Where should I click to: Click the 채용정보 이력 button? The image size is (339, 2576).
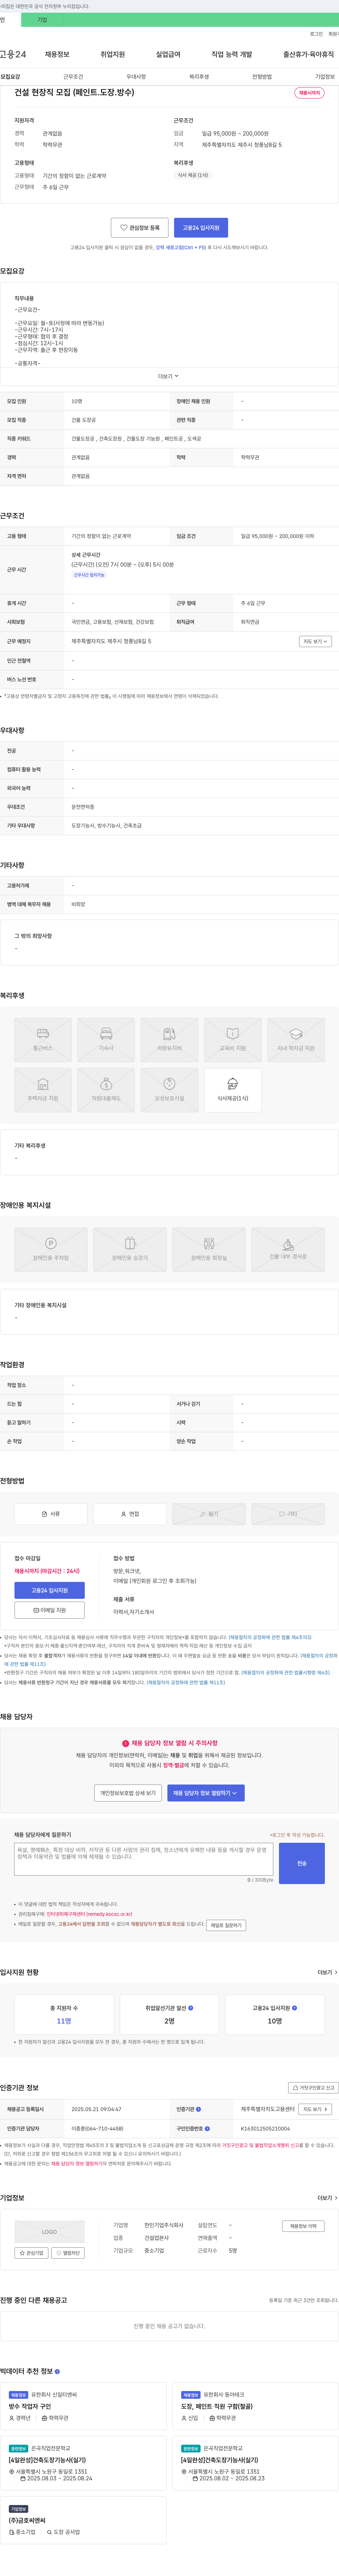pyautogui.click(x=303, y=2226)
